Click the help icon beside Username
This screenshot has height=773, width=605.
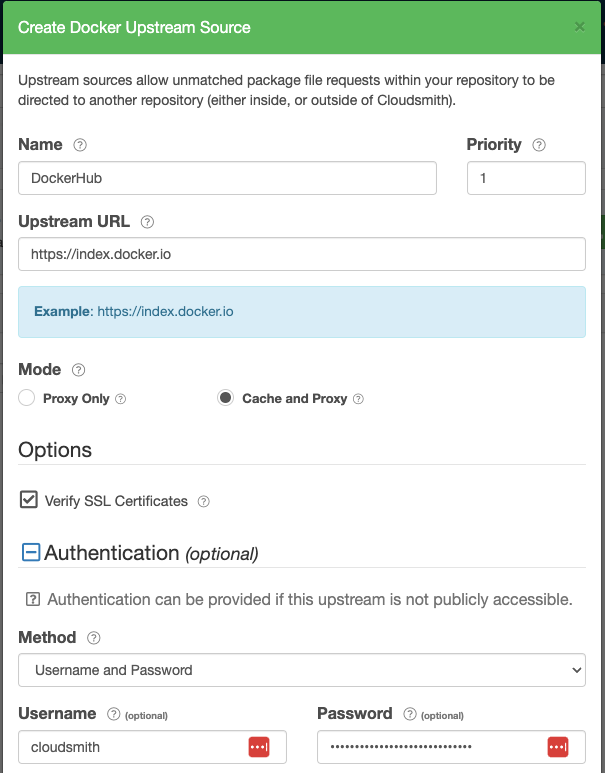(x=113, y=714)
